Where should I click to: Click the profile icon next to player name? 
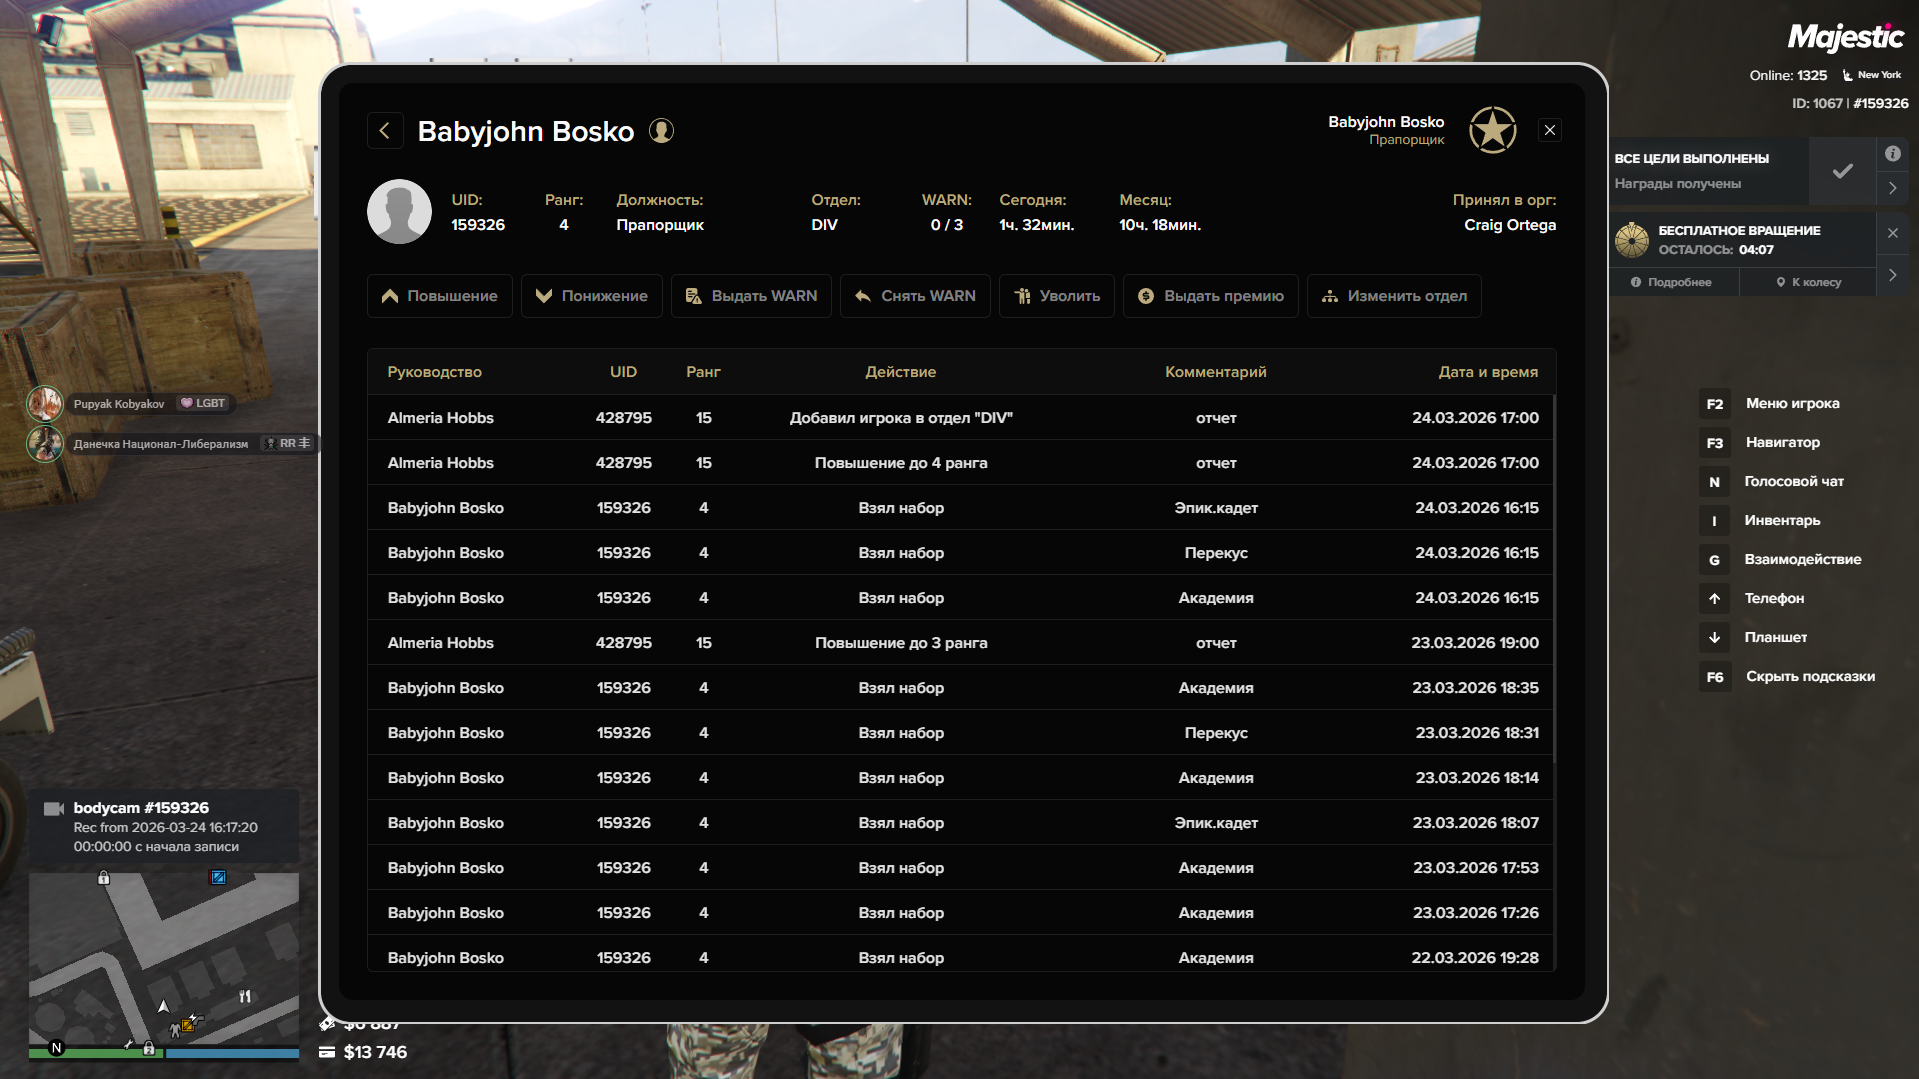(x=661, y=131)
